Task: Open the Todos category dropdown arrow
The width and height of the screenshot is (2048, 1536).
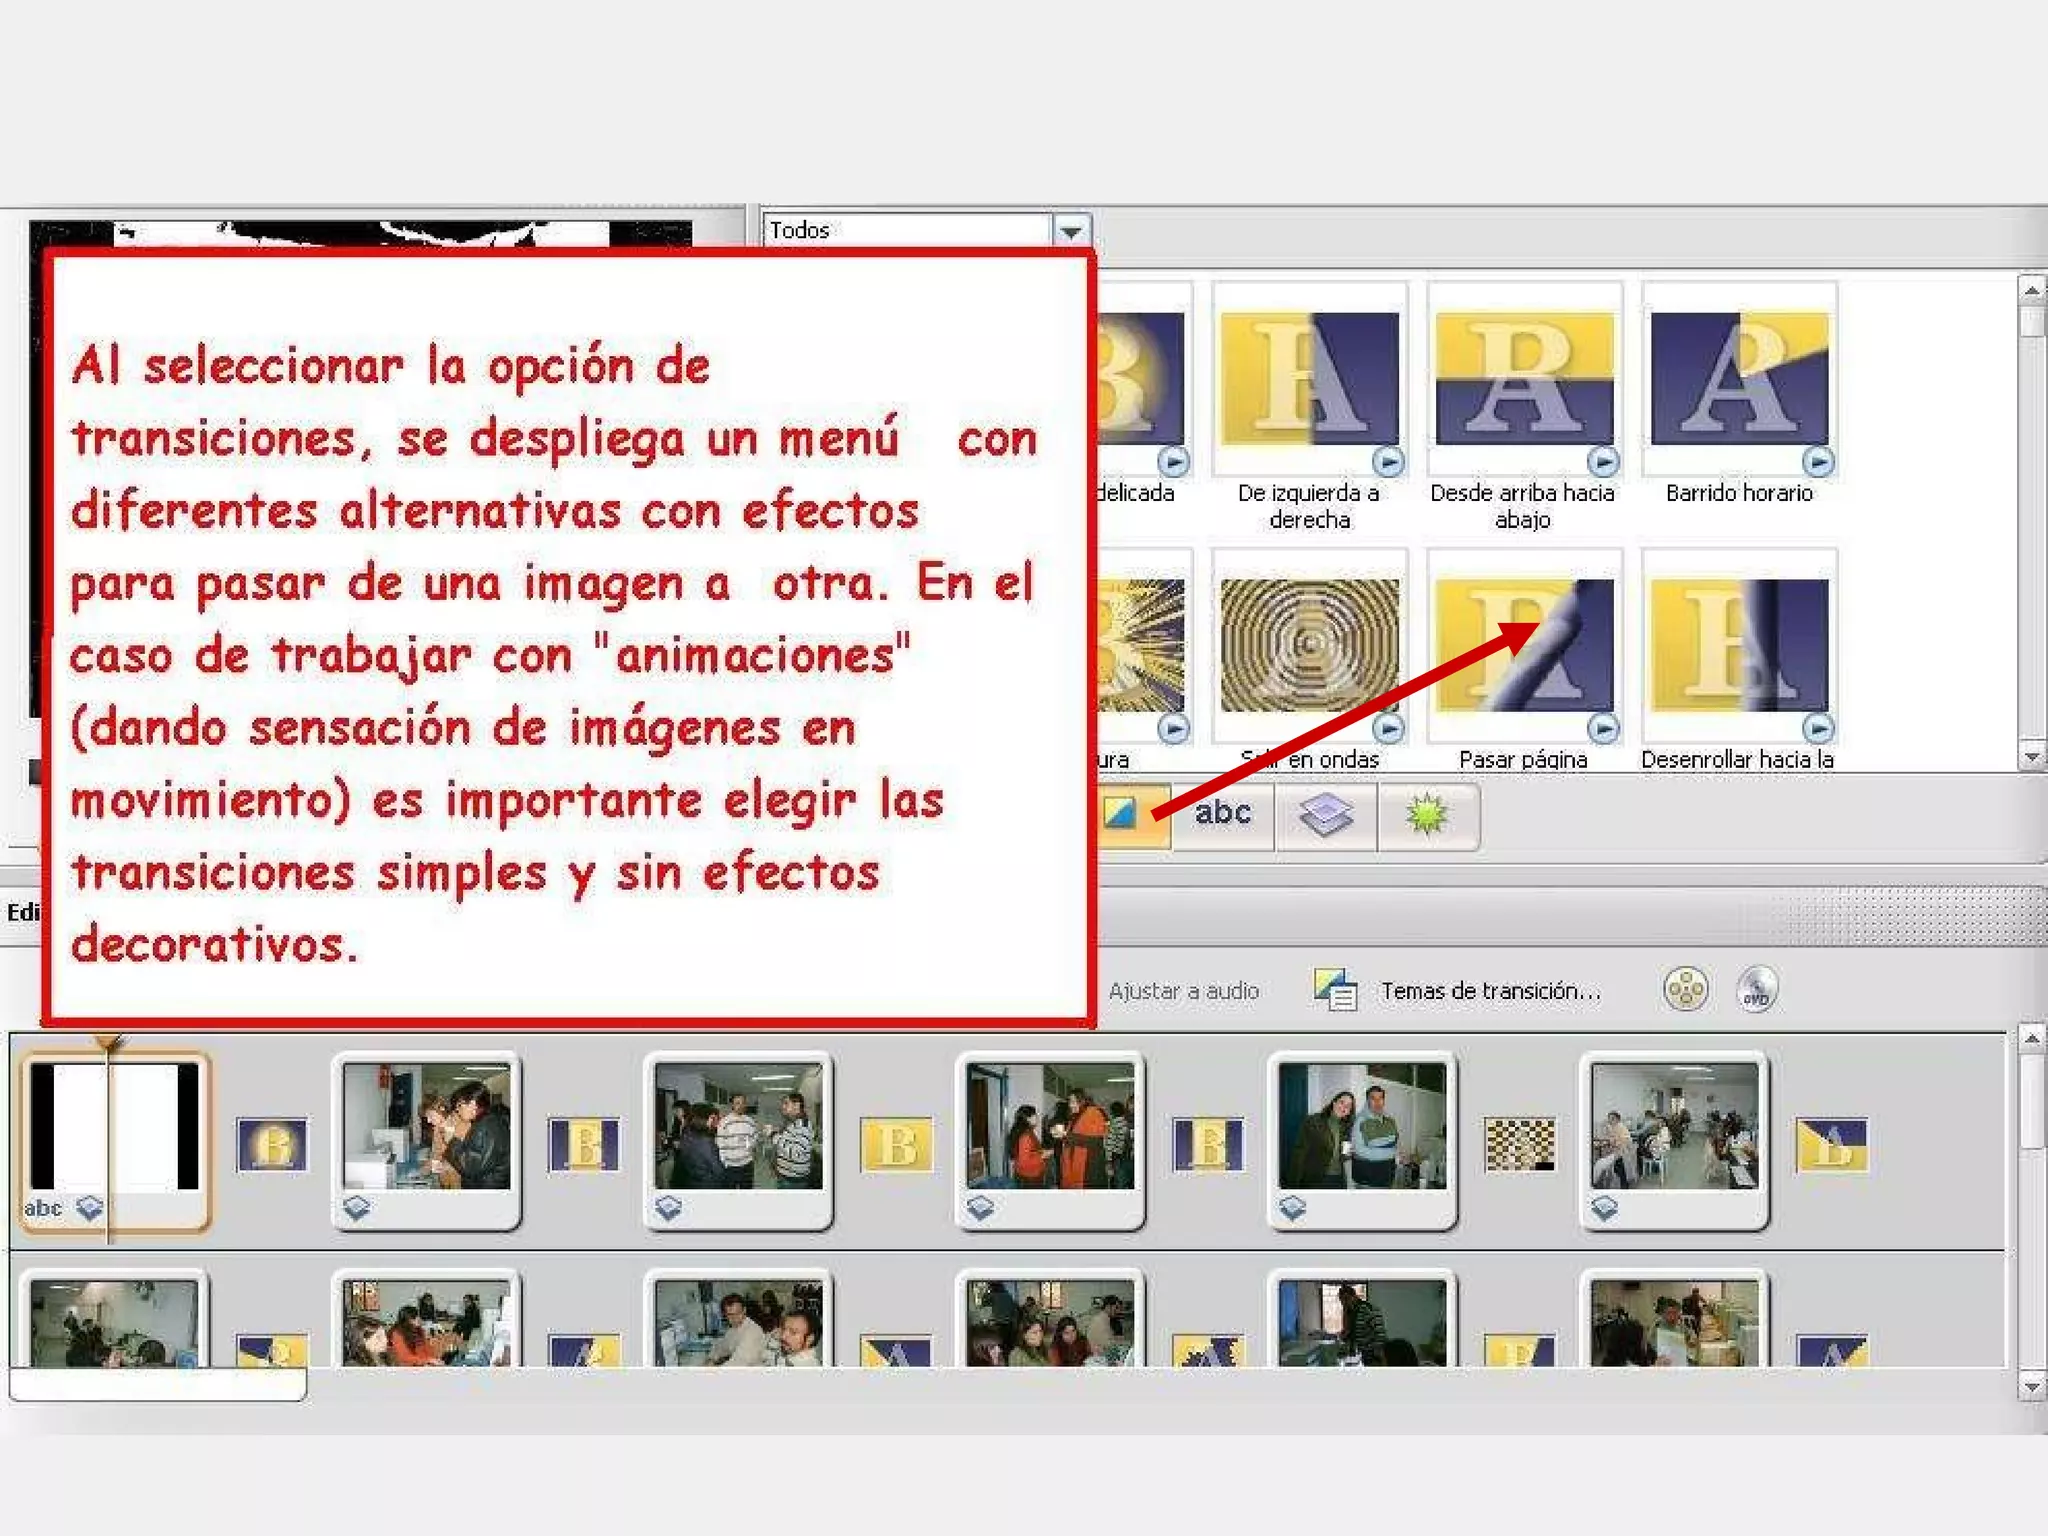Action: [1071, 231]
